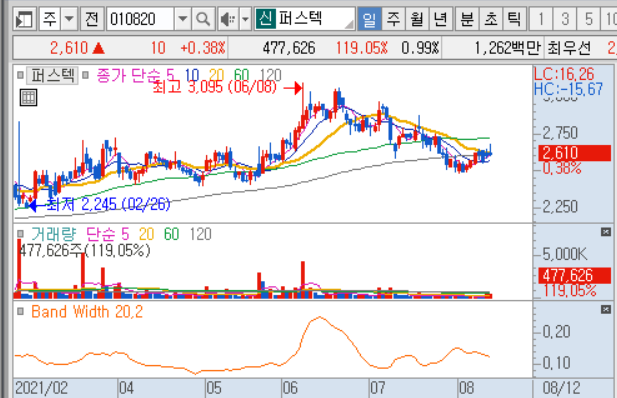Select the 주 weekly period tab
The image size is (617, 398).
pyautogui.click(x=393, y=19)
